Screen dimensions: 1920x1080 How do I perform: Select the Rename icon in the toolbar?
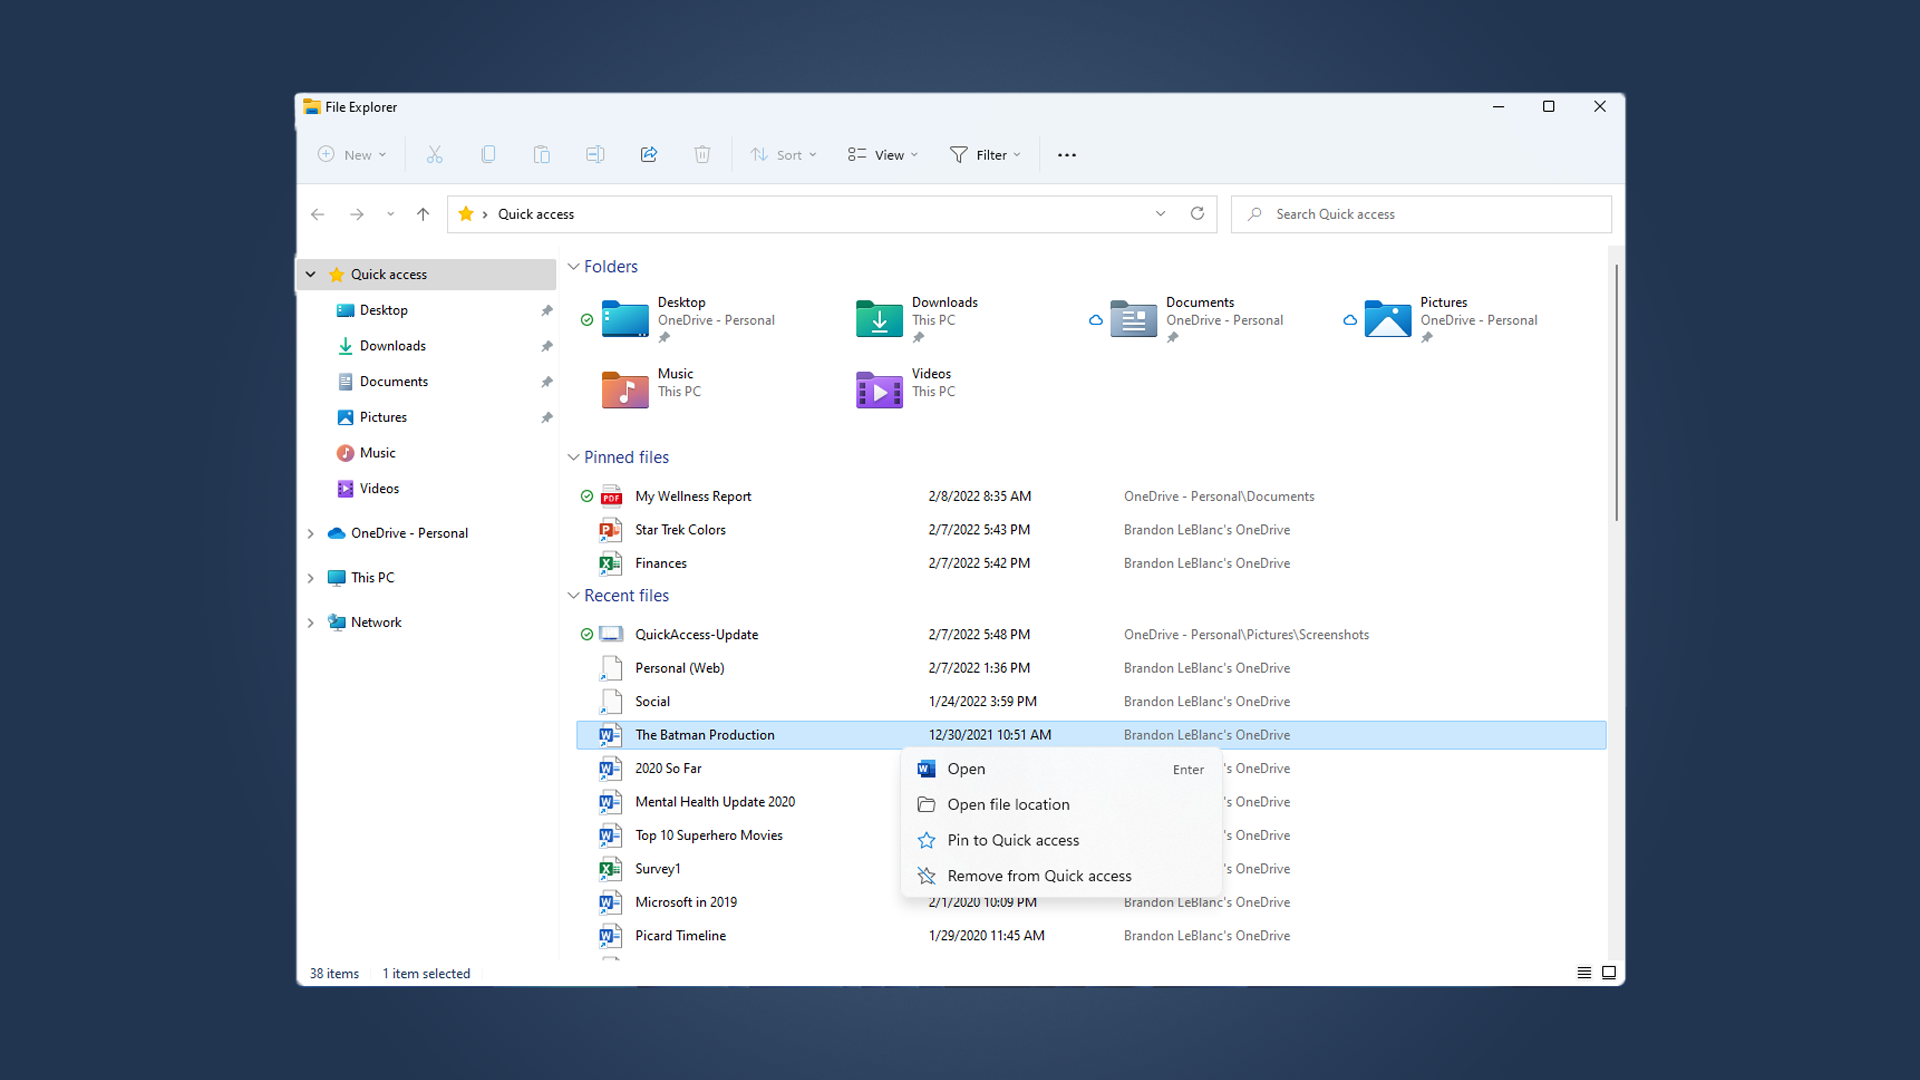coord(595,154)
